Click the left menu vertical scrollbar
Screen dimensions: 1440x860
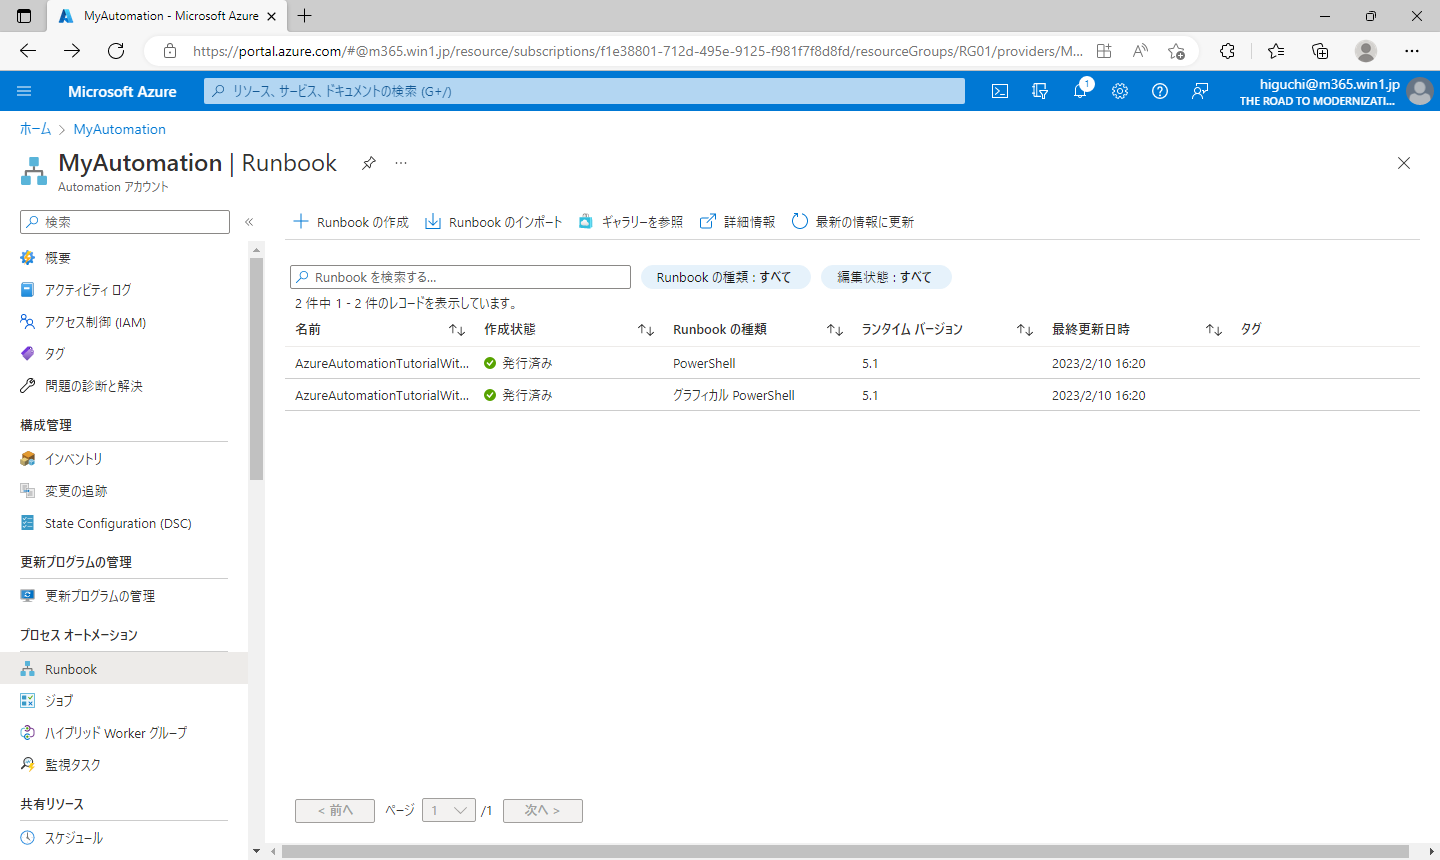(x=256, y=369)
